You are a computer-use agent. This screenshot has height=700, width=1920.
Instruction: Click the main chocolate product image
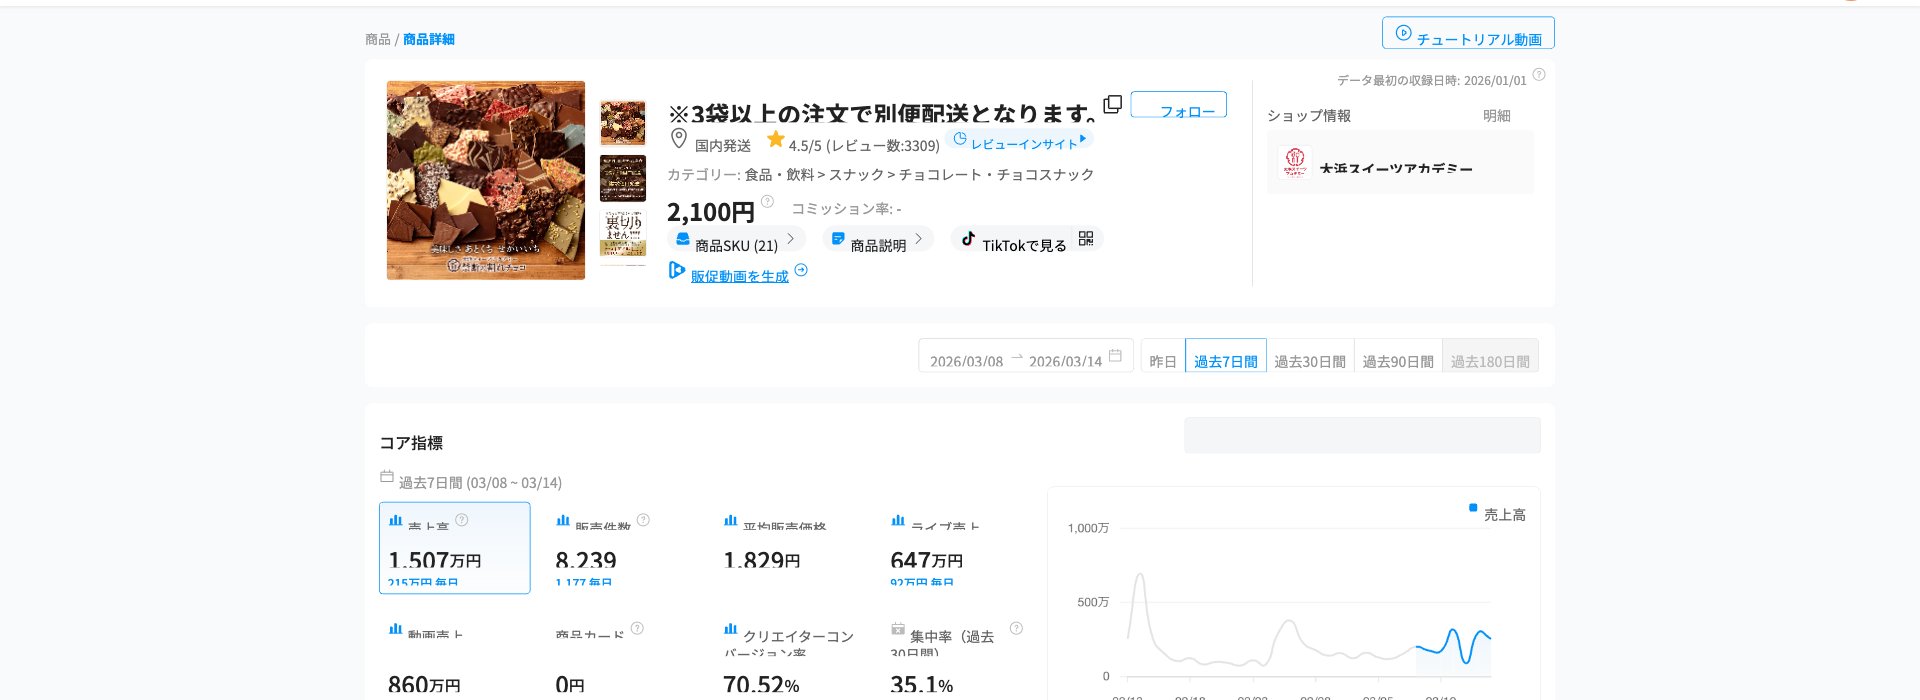click(486, 180)
